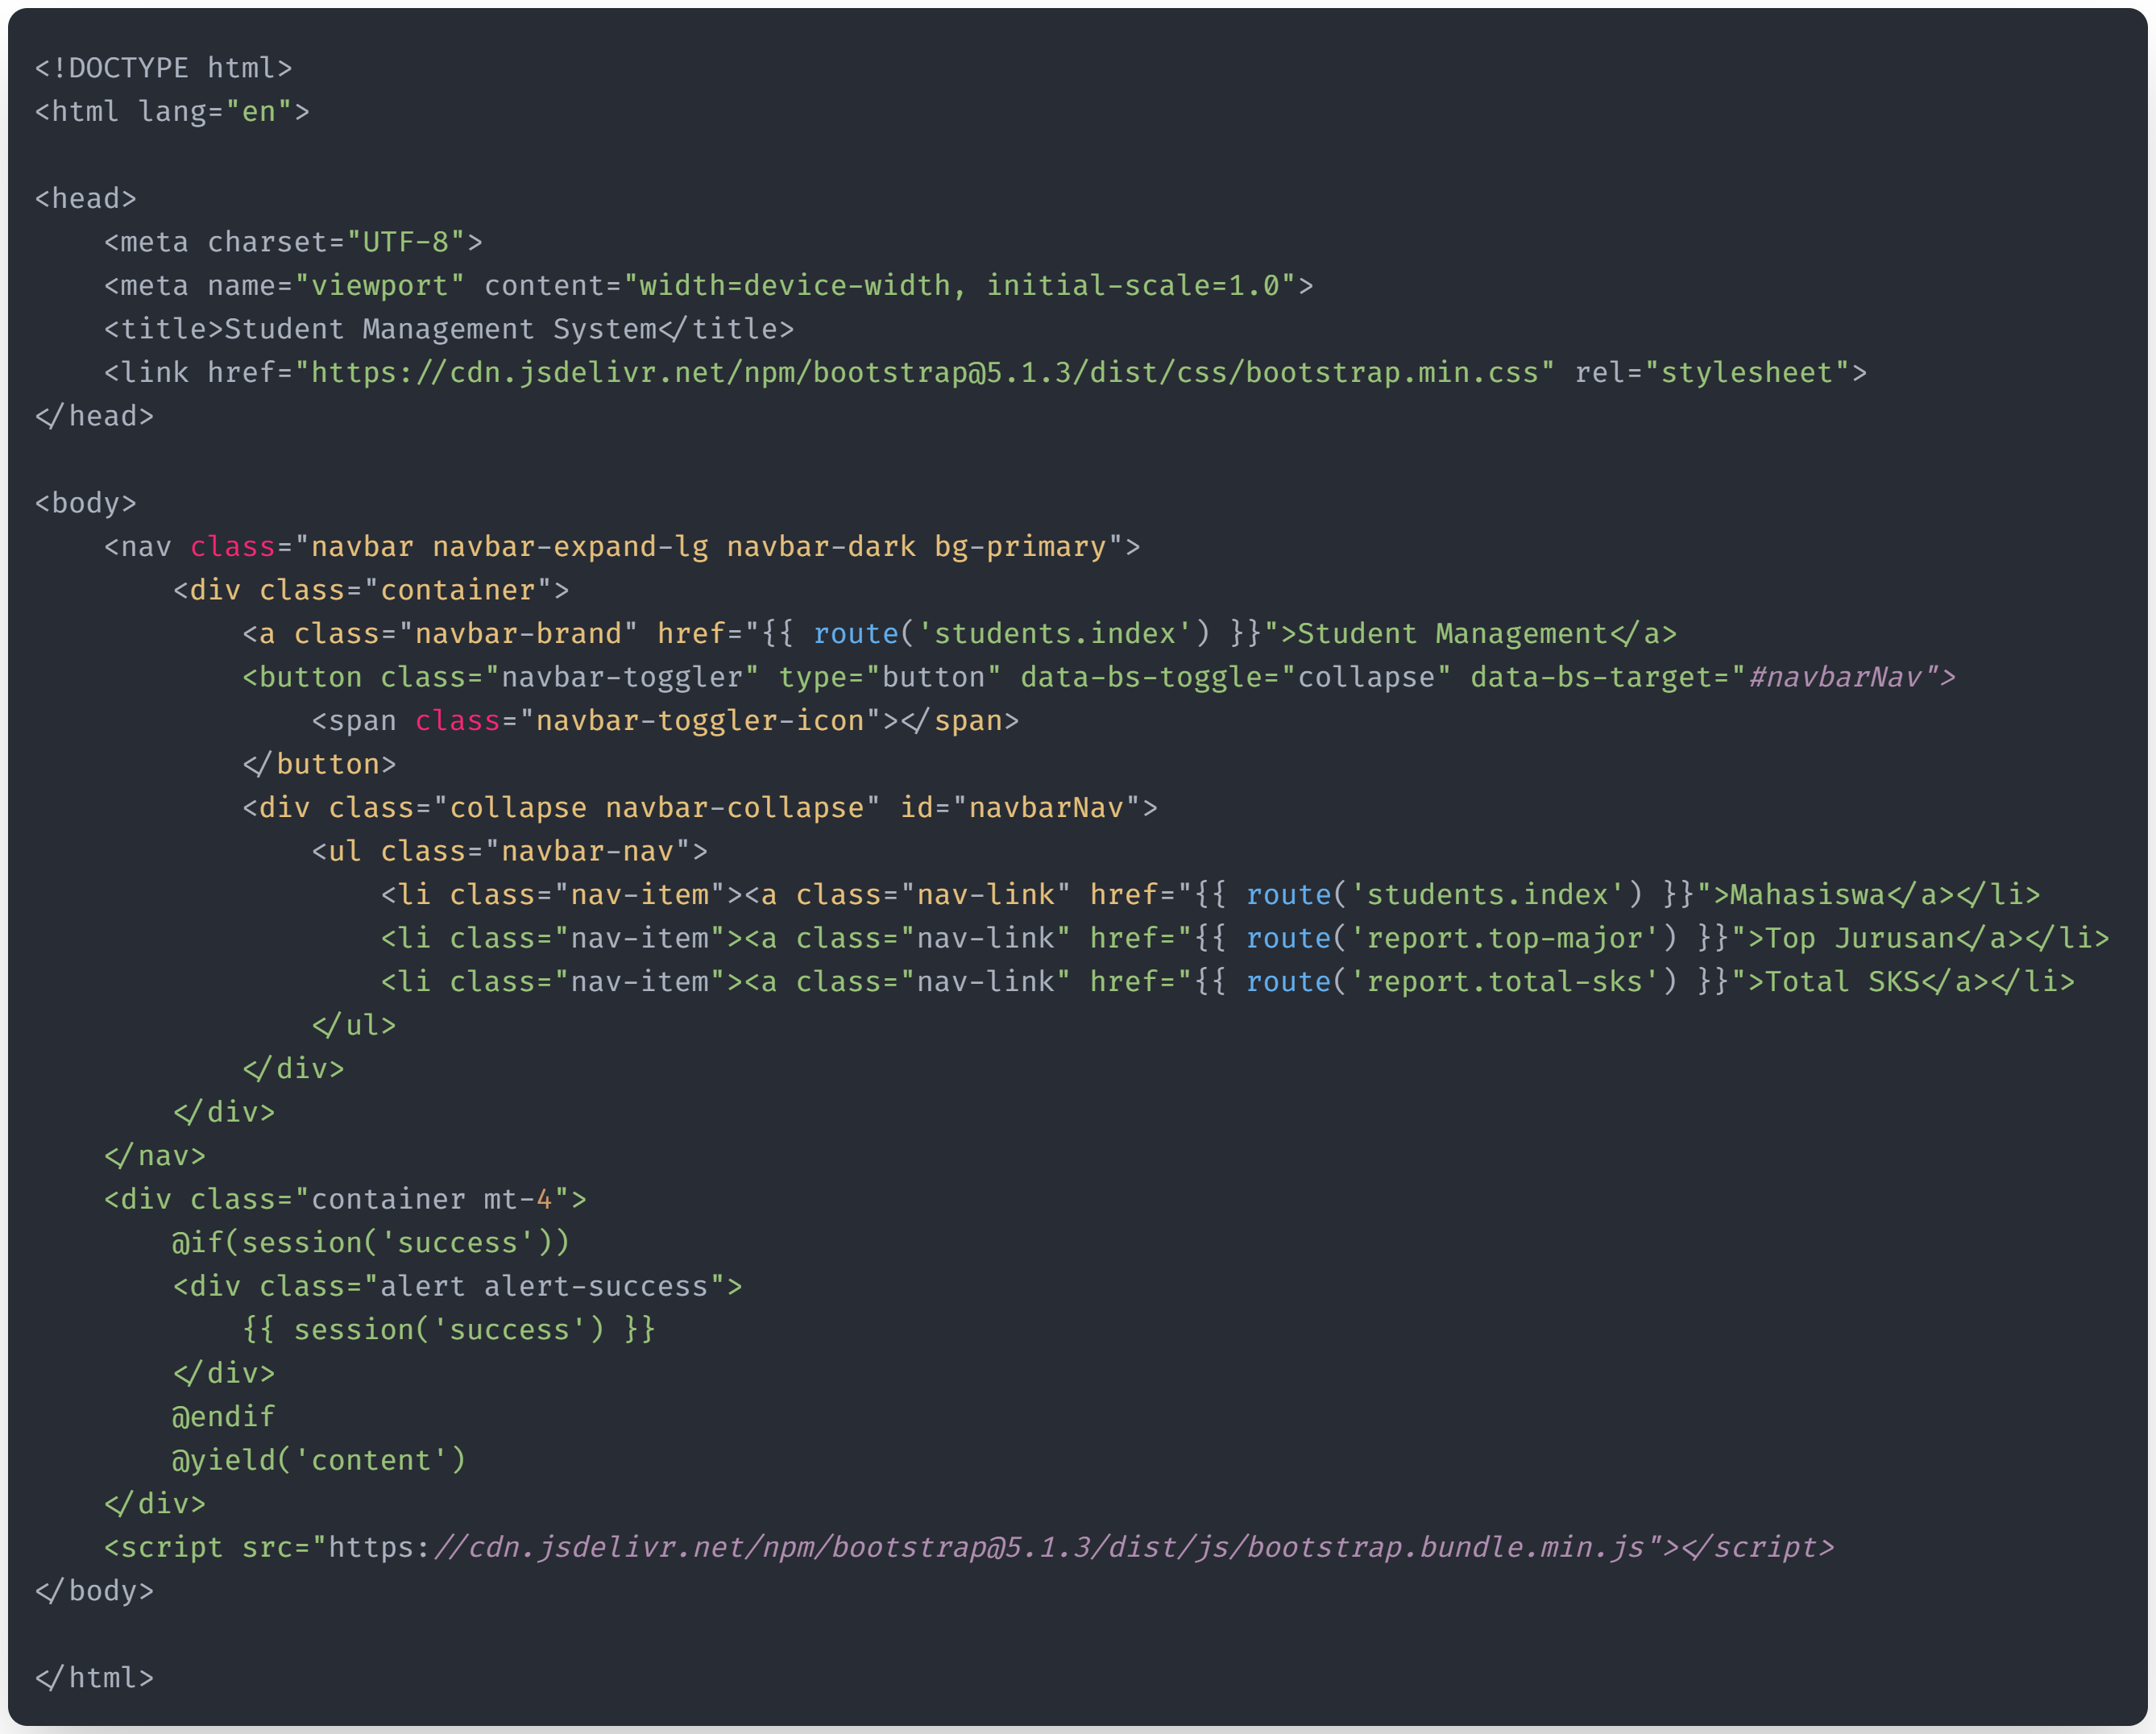Click the Top Jurusan link text
This screenshot has height=1734, width=2156.
[x=1860, y=938]
